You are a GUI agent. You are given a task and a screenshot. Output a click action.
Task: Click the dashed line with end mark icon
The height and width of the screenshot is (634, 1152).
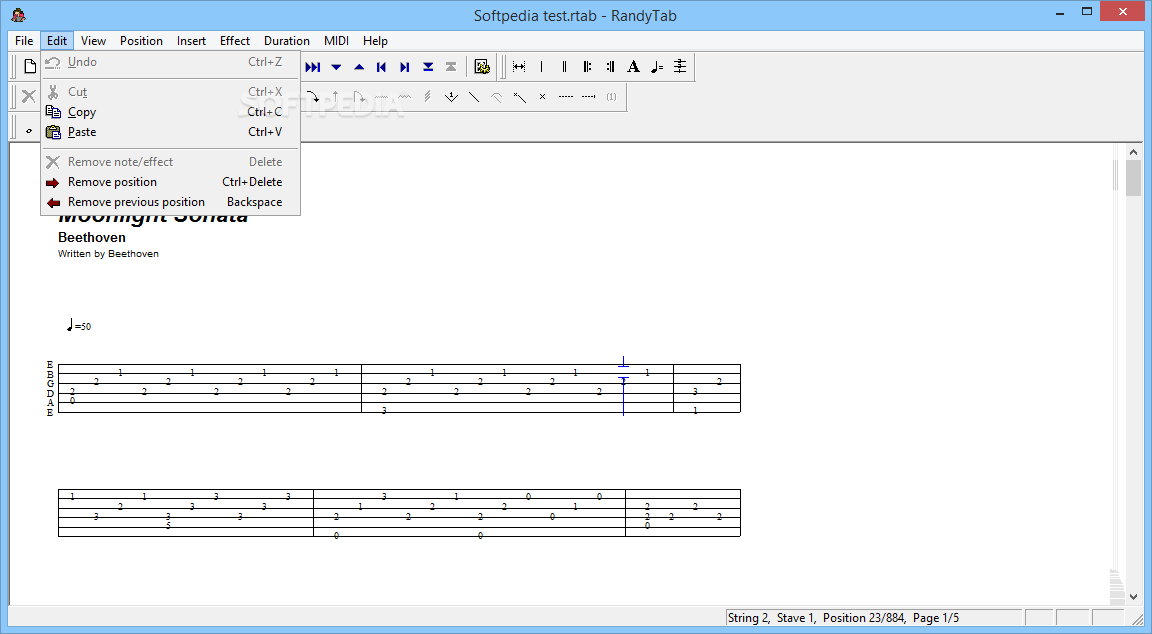click(x=588, y=96)
